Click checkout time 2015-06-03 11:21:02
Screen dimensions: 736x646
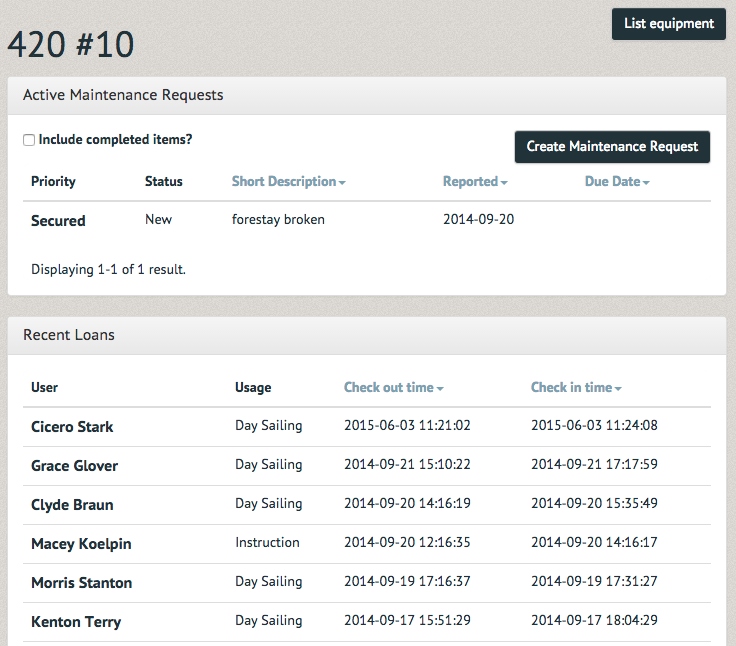click(407, 425)
